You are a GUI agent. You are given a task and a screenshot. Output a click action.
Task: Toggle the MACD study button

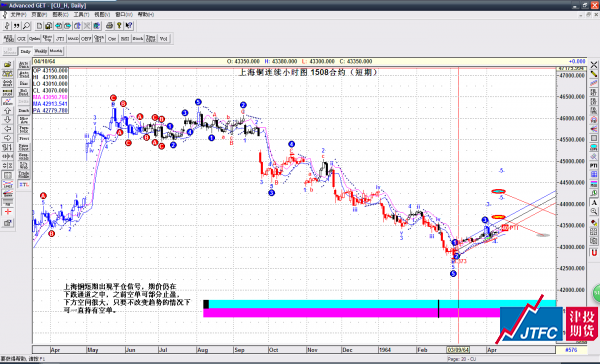tap(73, 39)
